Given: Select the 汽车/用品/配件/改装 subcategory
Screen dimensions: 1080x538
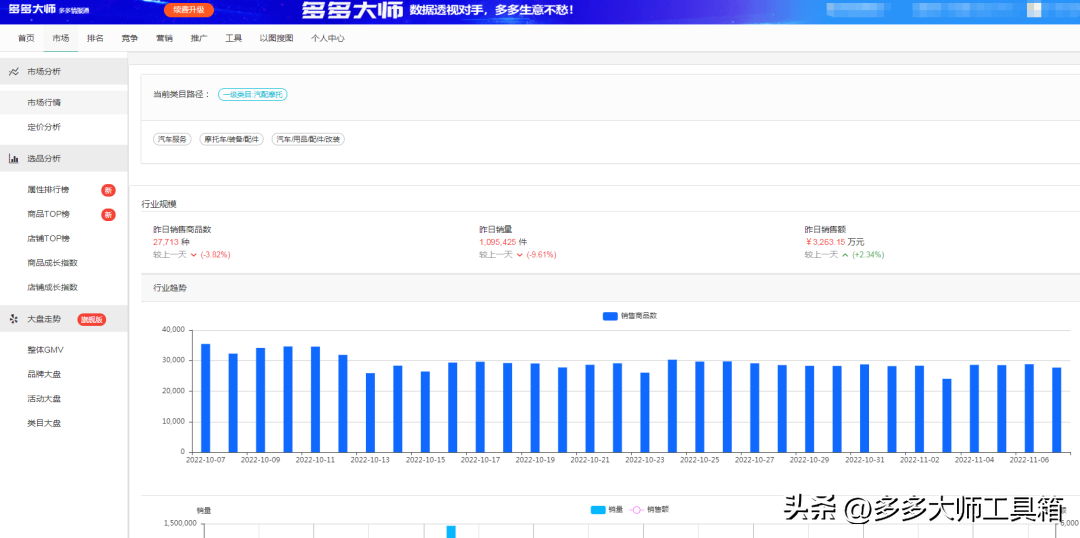Looking at the screenshot, I should 308,139.
